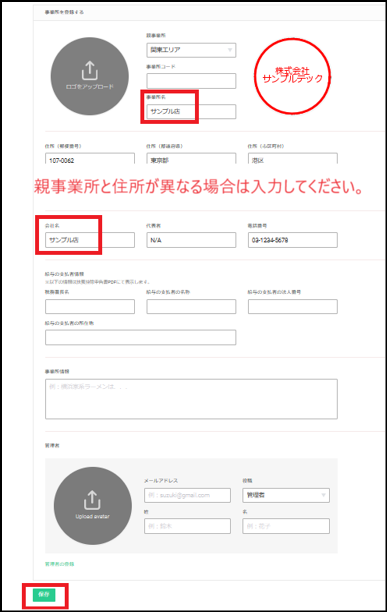Click the 税務署名 input field
The width and height of the screenshot is (387, 612).
pos(90,306)
